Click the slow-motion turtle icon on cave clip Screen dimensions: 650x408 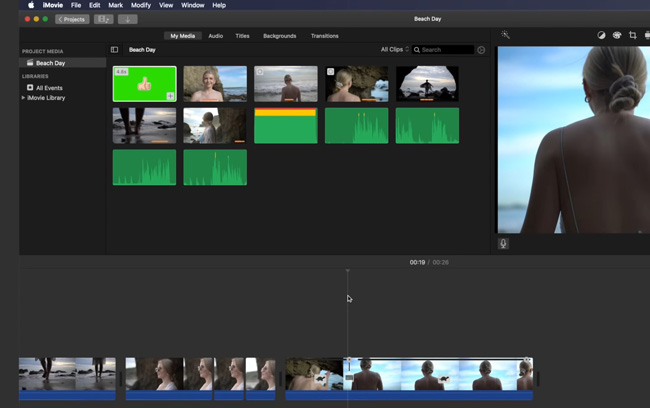pyautogui.click(x=320, y=379)
